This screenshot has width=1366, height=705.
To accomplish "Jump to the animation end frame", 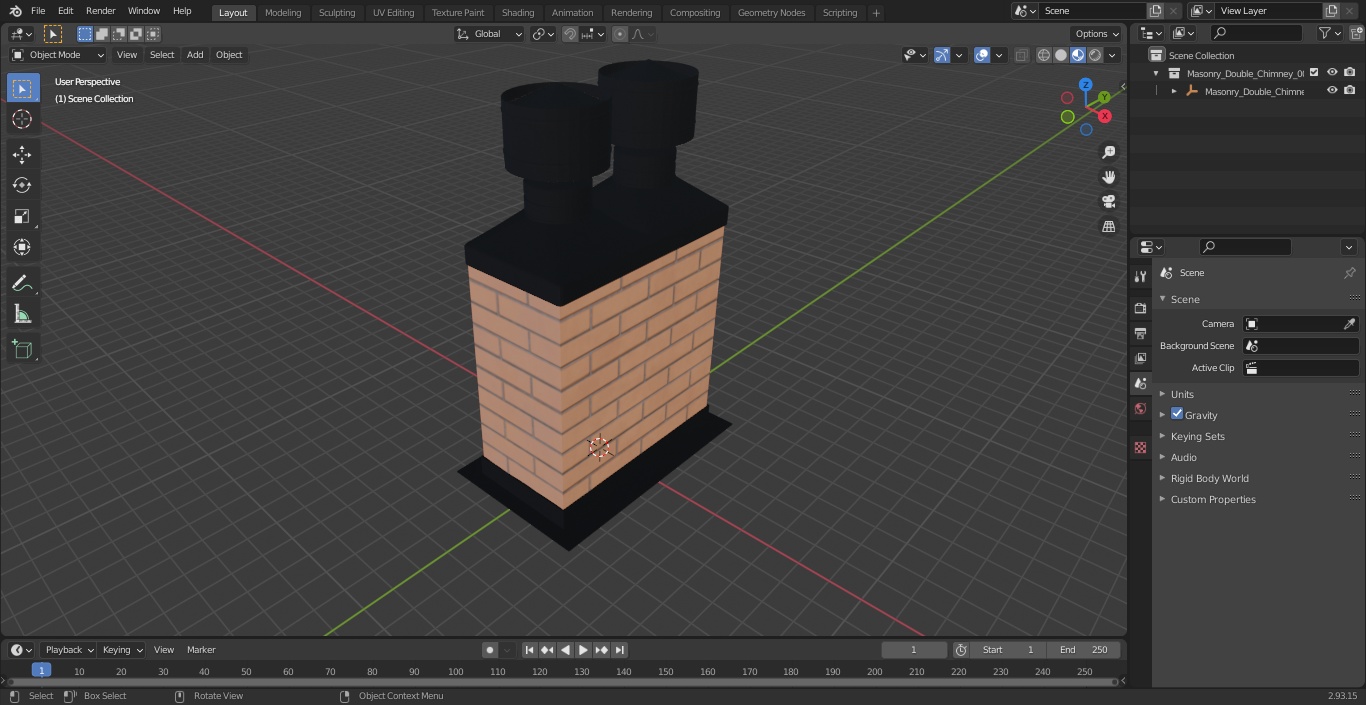I will (620, 650).
